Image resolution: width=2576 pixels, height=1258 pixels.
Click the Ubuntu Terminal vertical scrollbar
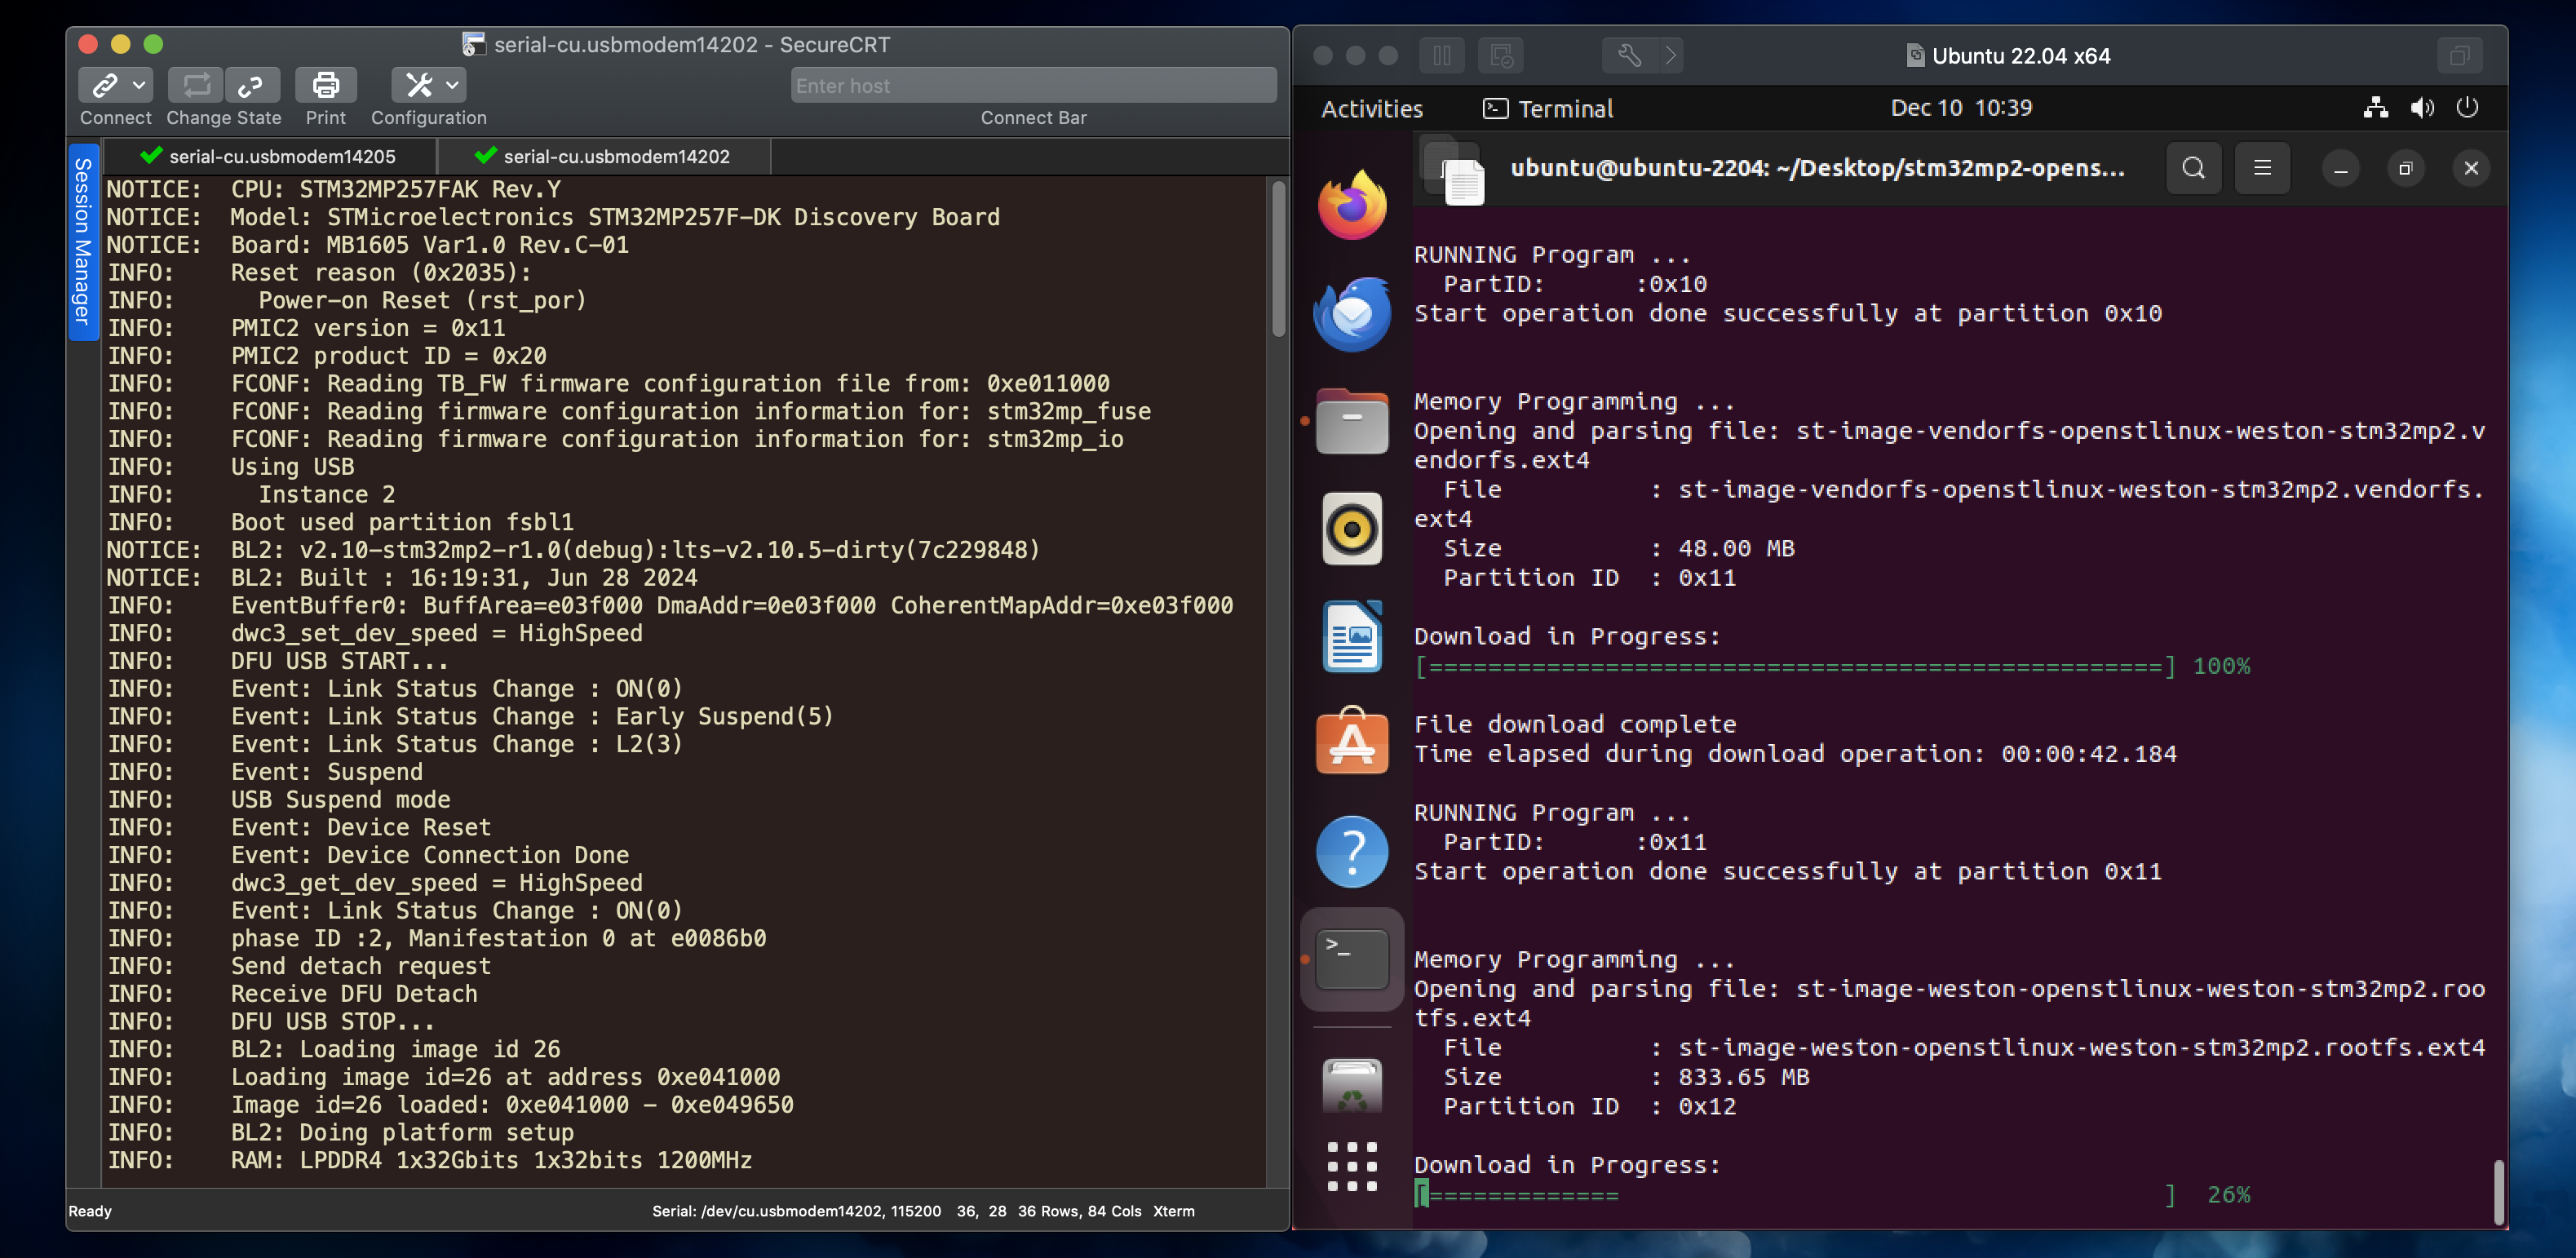[2498, 1191]
